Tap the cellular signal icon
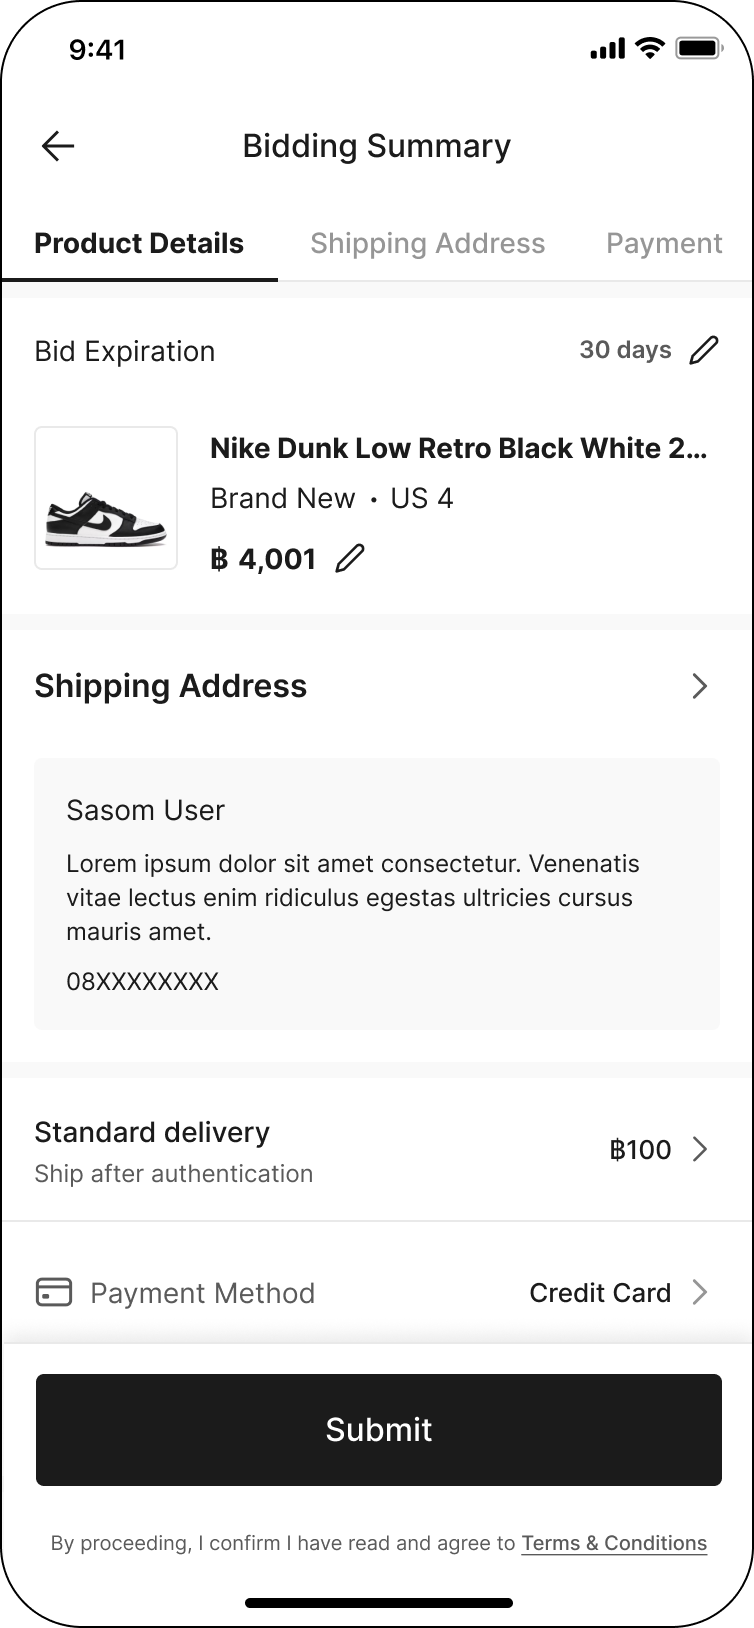The height and width of the screenshot is (1628, 754). pyautogui.click(x=607, y=48)
